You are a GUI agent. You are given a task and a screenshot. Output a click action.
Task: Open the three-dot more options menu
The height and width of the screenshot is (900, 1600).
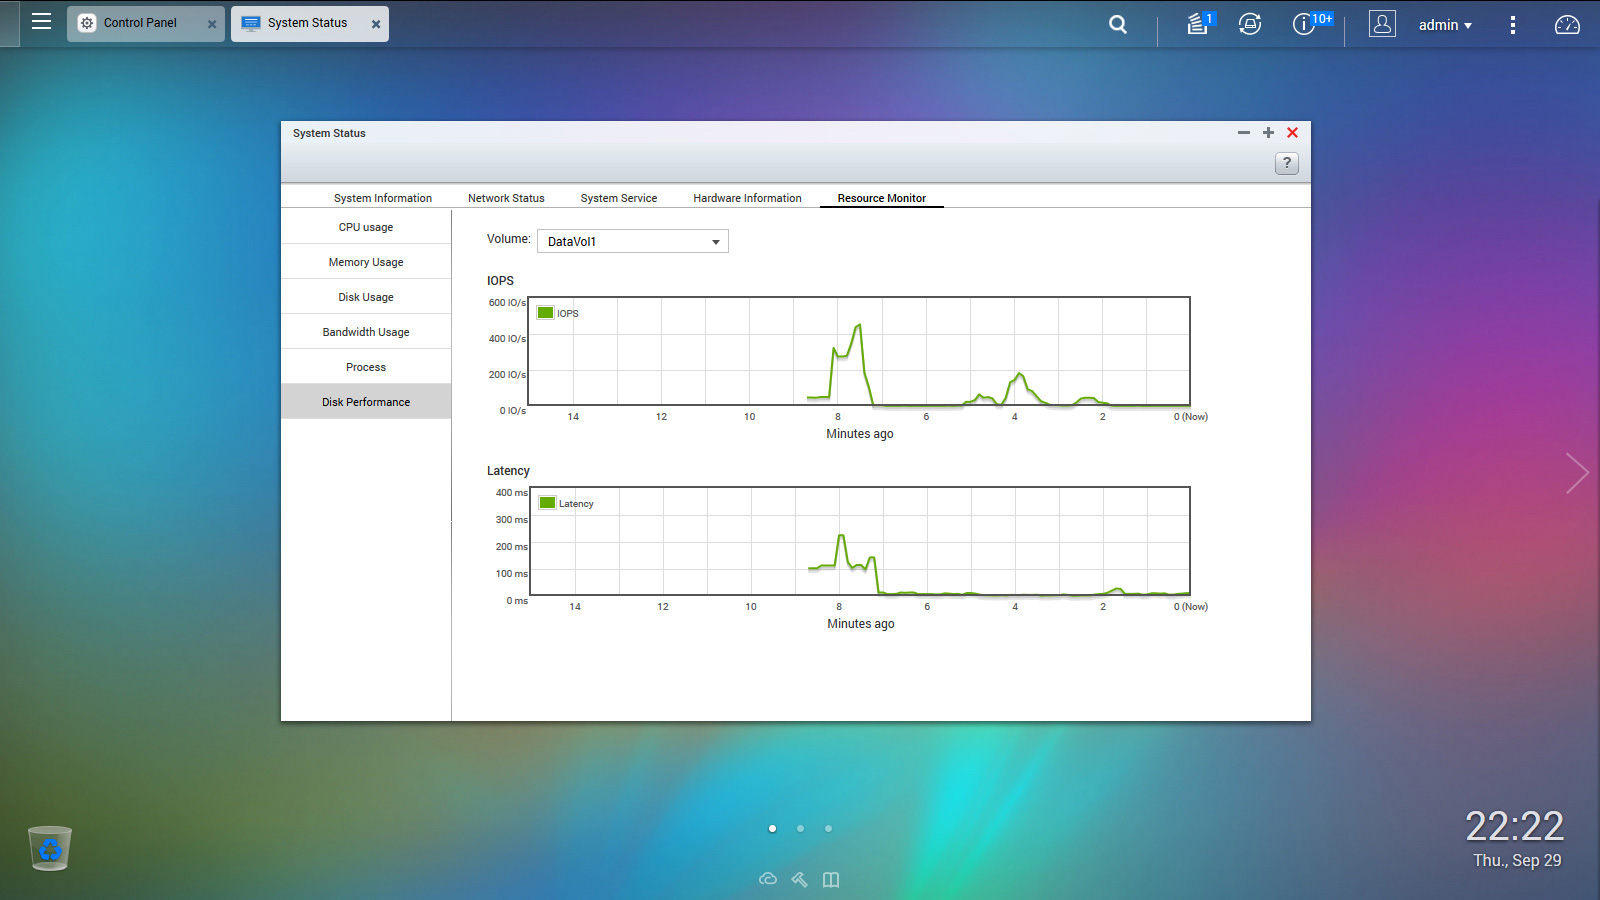click(x=1513, y=25)
